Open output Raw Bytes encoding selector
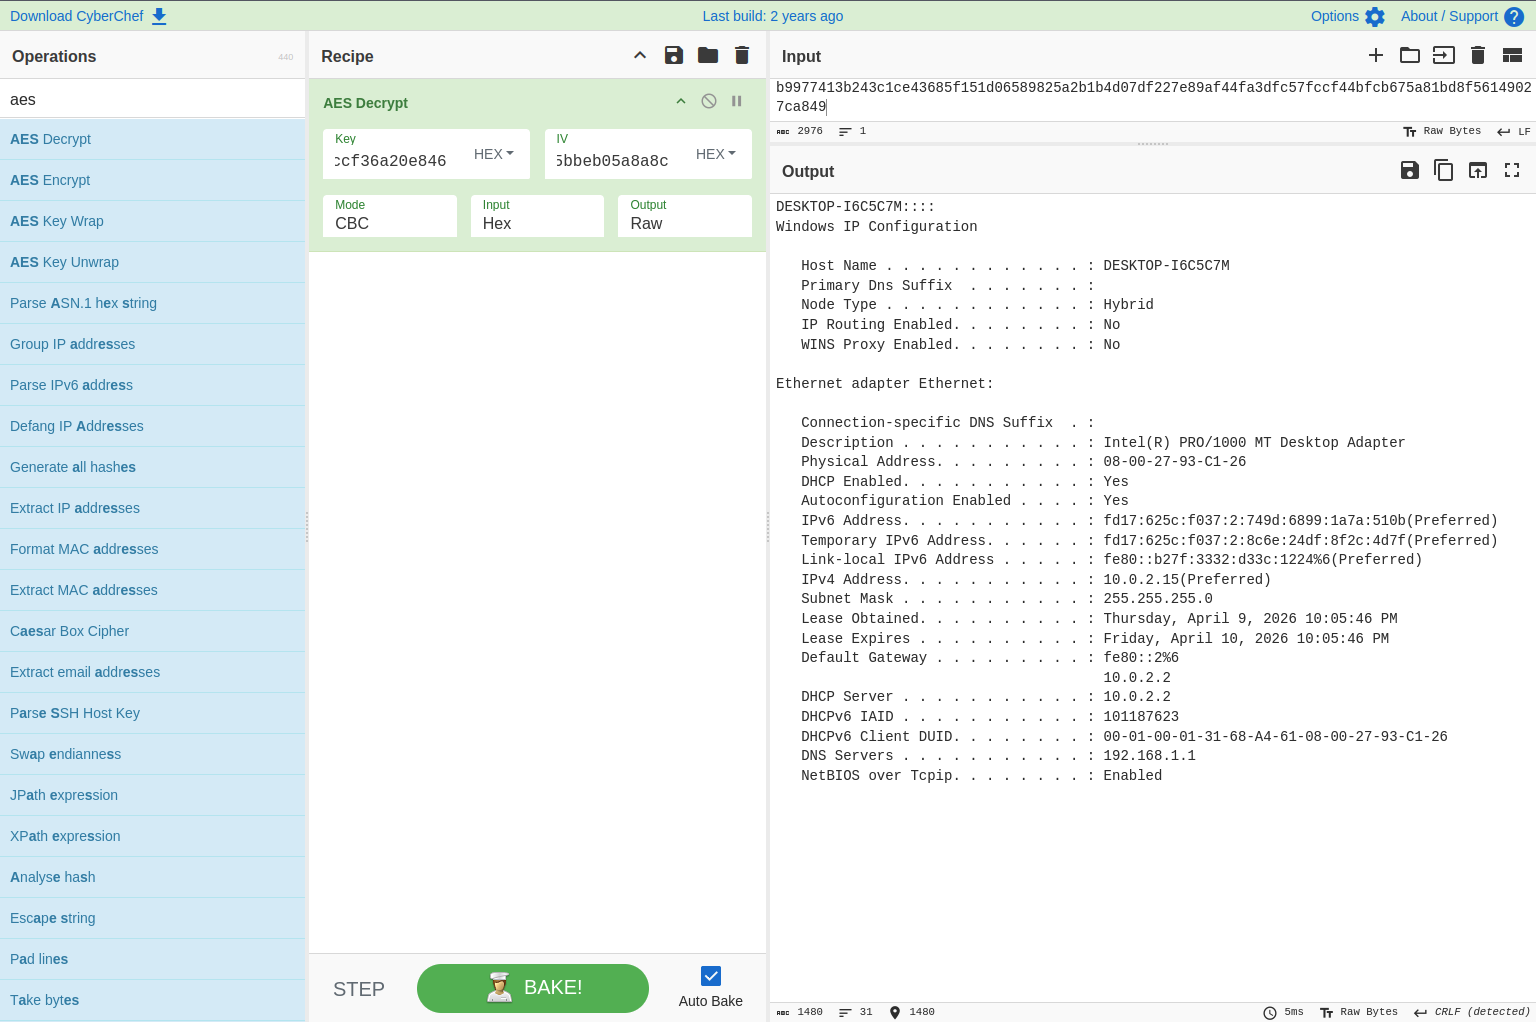This screenshot has width=1536, height=1022. 1359,1012
